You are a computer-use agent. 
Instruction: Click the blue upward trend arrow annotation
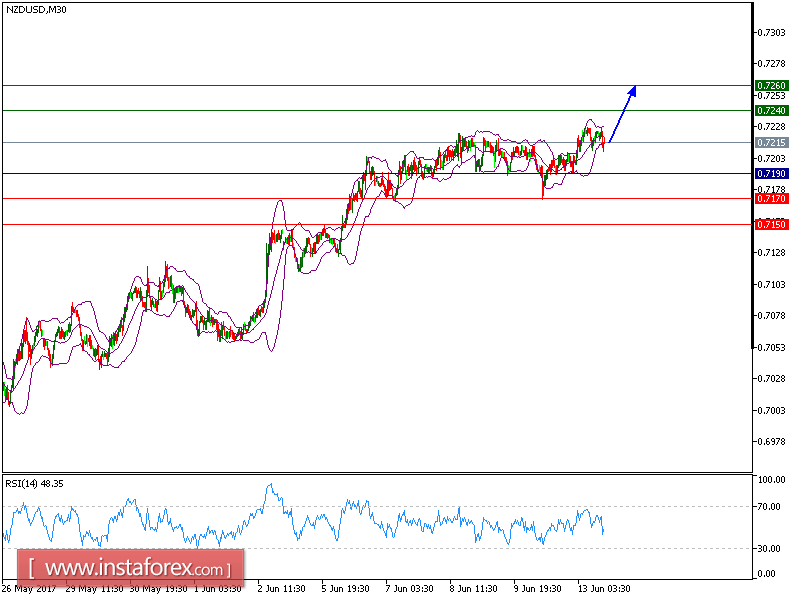point(622,115)
